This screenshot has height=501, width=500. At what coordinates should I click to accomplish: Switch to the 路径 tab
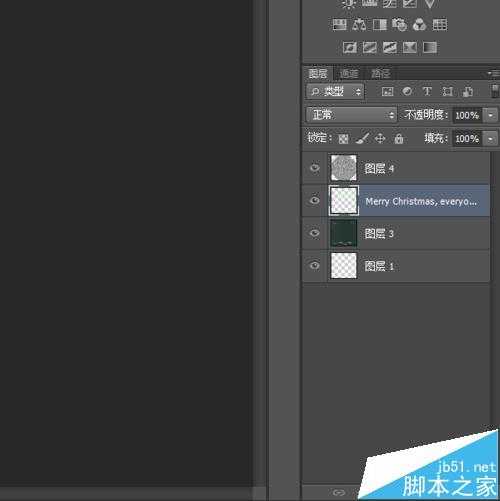[380, 73]
